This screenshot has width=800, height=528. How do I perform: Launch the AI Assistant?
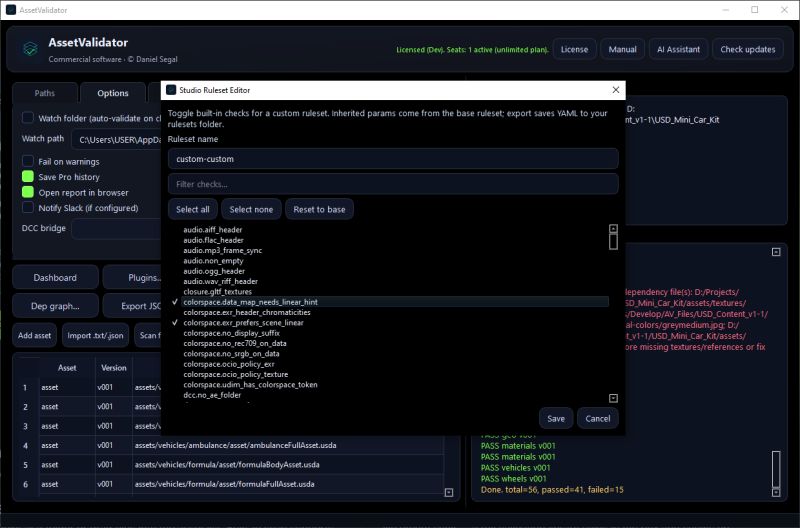coord(679,49)
